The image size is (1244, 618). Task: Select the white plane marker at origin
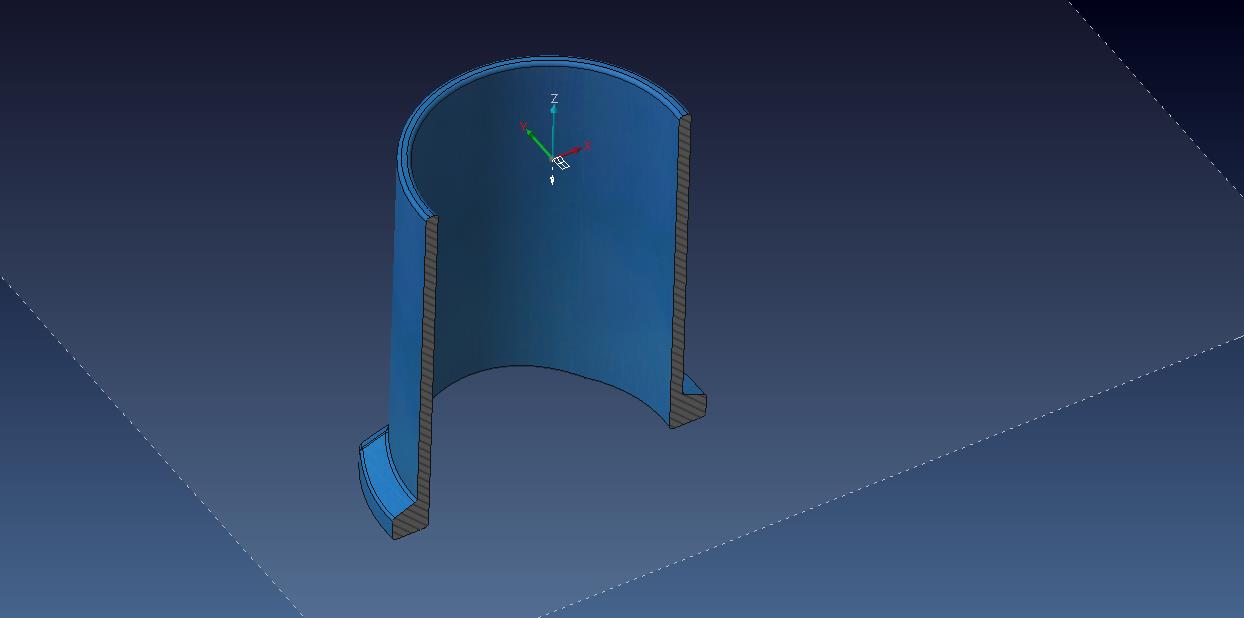coord(561,163)
